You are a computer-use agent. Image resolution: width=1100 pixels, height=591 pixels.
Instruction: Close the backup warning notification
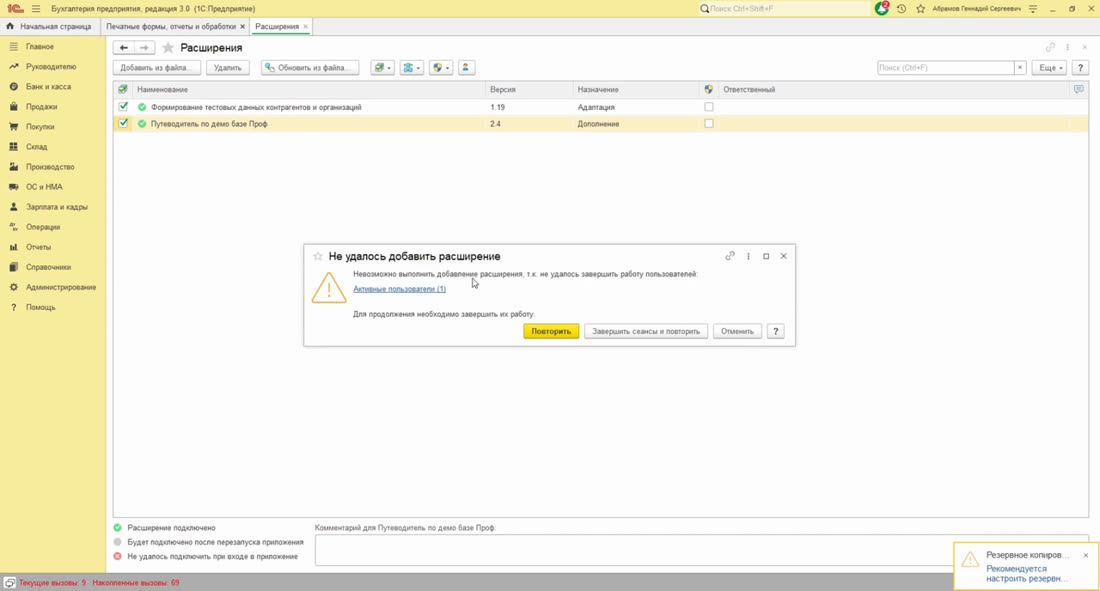pos(1085,555)
